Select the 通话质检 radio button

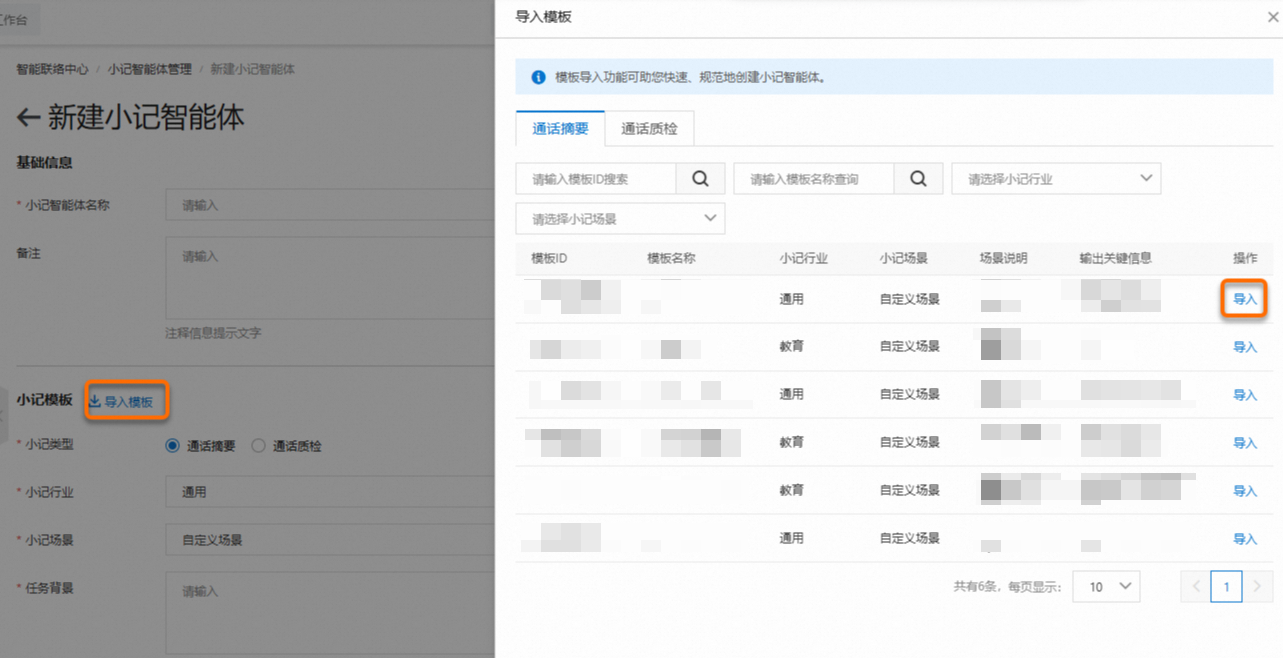[258, 446]
